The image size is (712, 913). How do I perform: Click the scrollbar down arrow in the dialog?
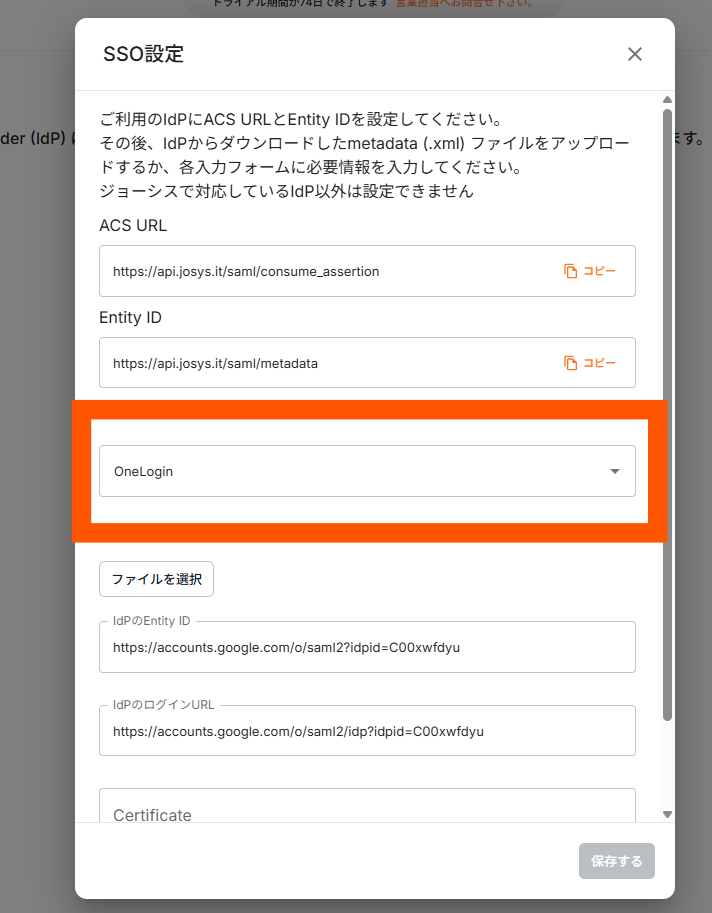pos(667,814)
